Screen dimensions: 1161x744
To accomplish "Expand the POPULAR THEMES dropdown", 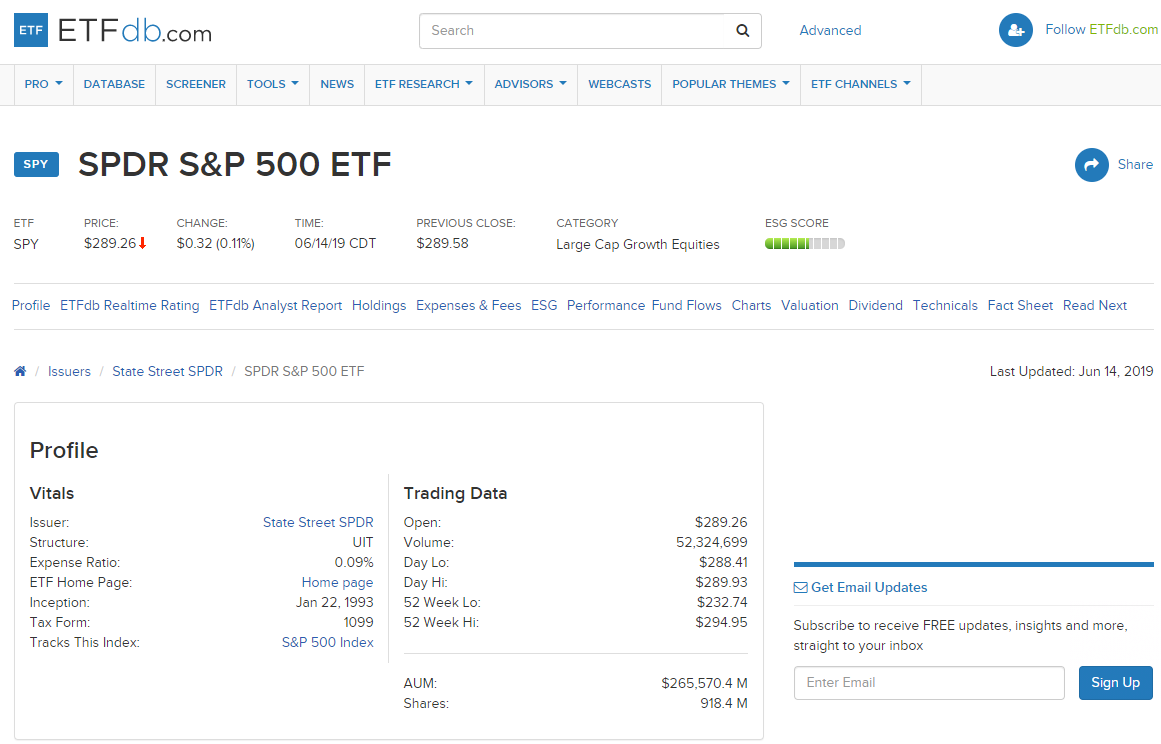I will pyautogui.click(x=731, y=84).
